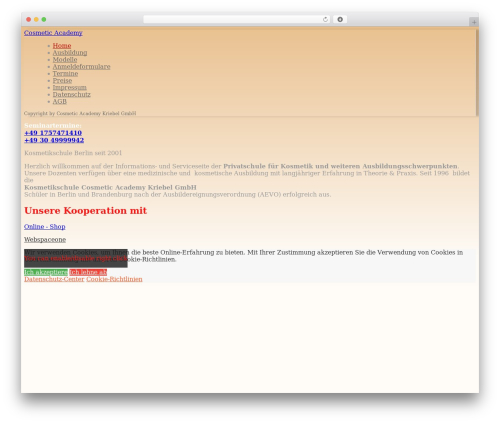
Task: Open the Online - Shop link
Action: [45, 227]
